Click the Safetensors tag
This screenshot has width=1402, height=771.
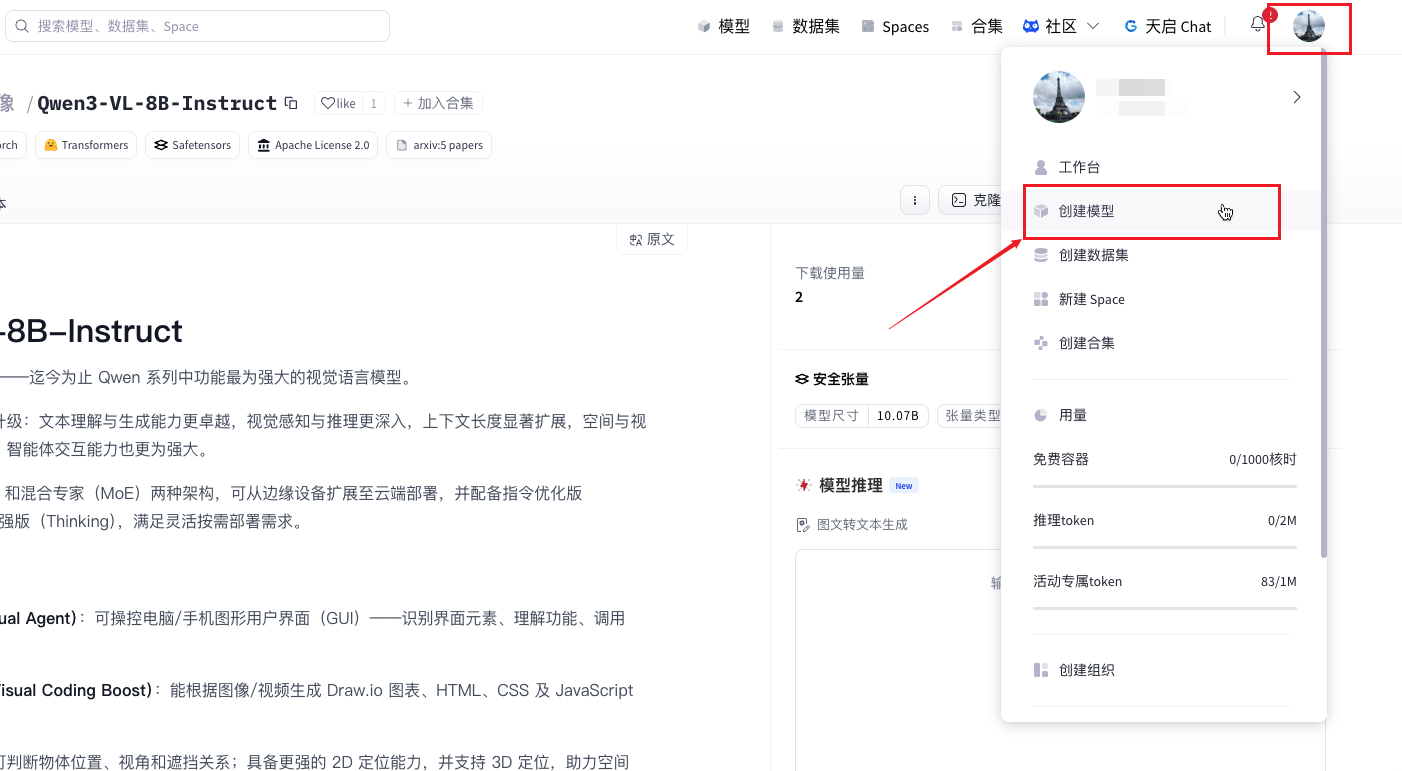pyautogui.click(x=192, y=145)
